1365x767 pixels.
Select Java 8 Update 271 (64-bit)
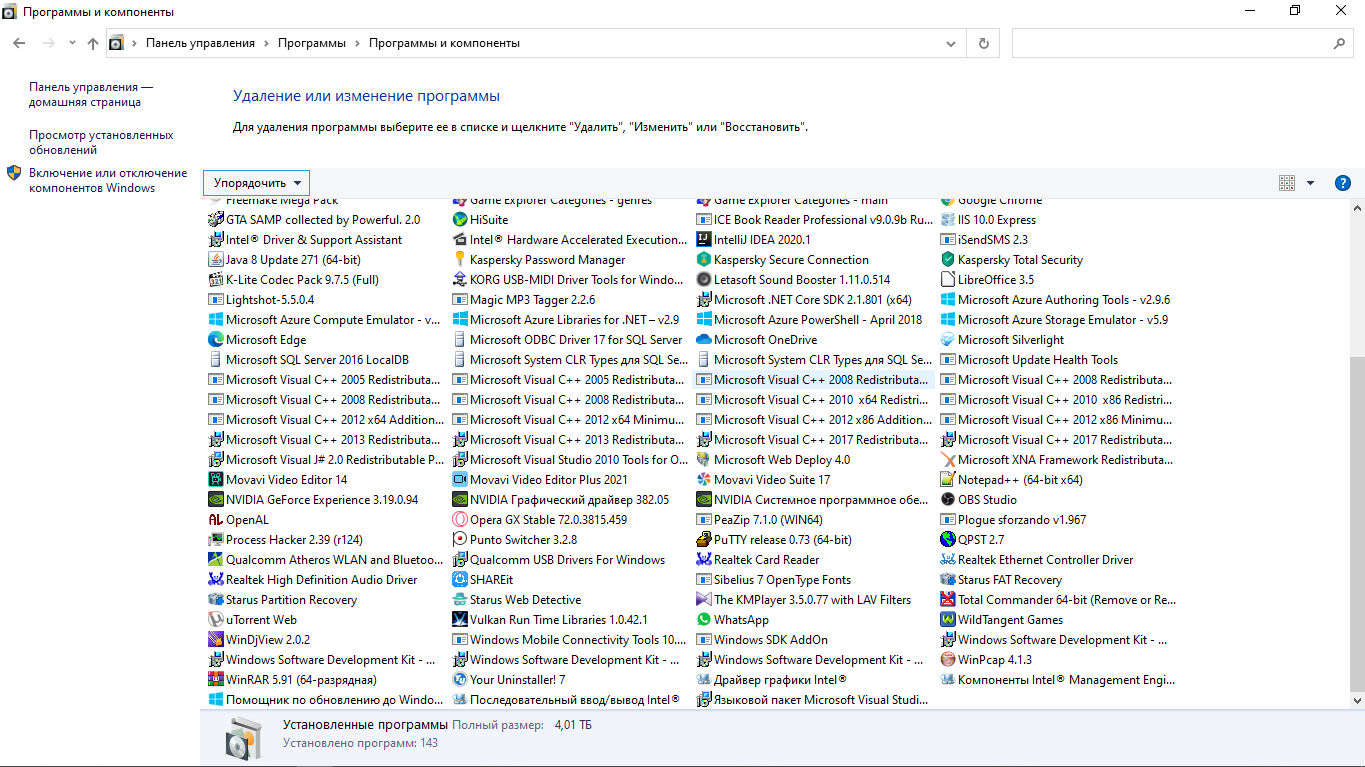(x=285, y=260)
